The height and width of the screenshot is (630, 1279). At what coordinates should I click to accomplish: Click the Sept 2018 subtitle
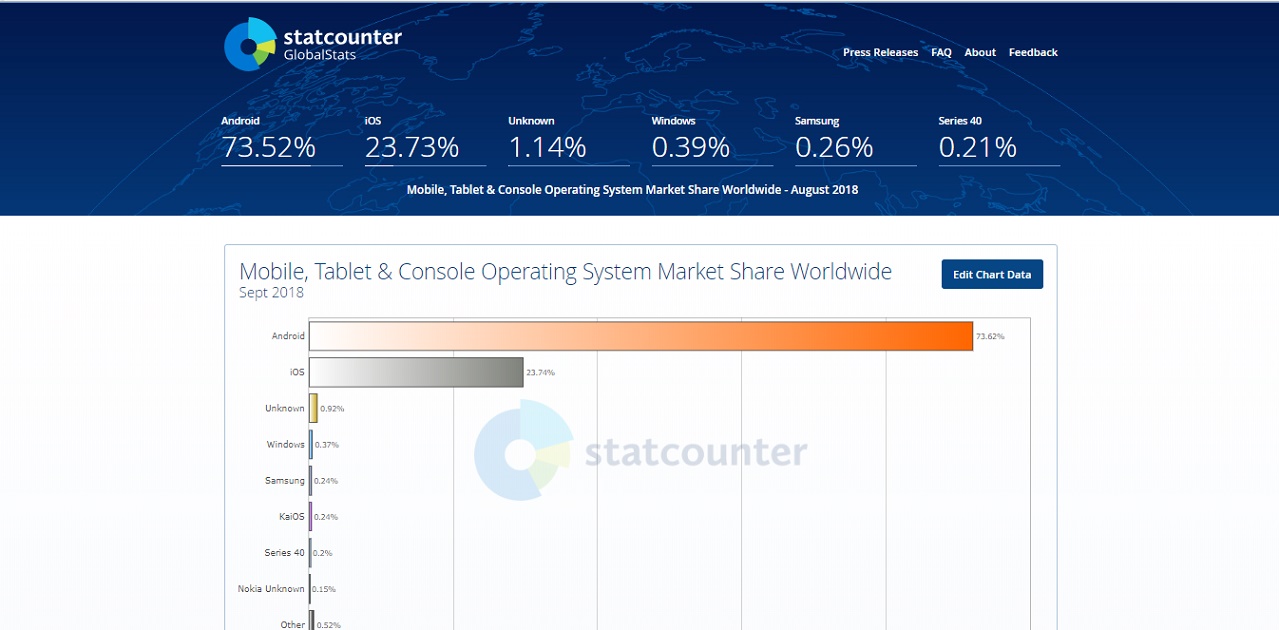coord(271,293)
